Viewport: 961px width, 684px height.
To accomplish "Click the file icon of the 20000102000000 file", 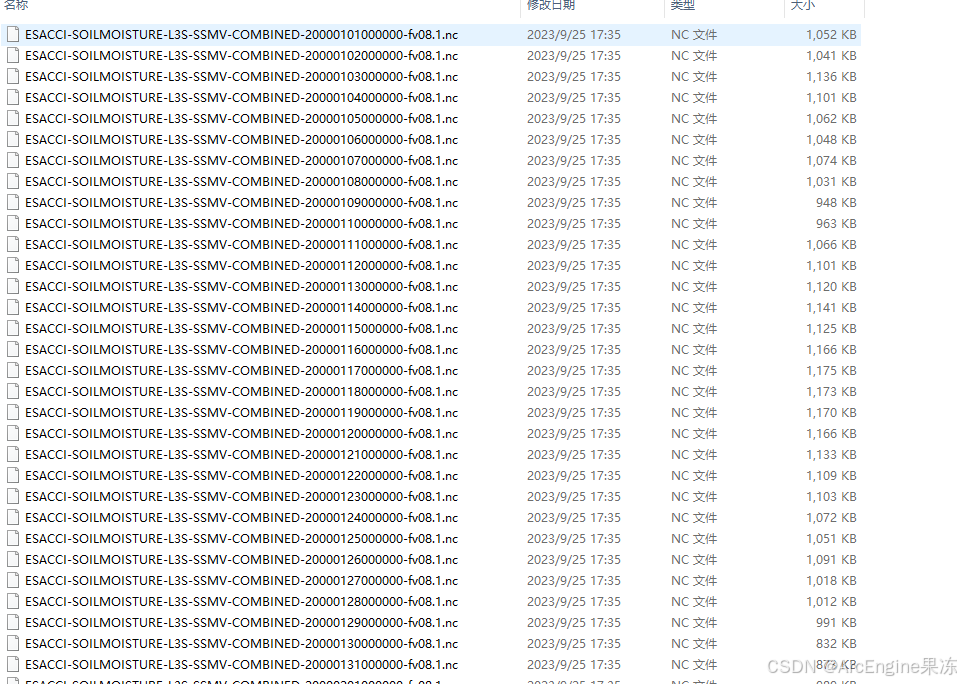I will coord(13,56).
